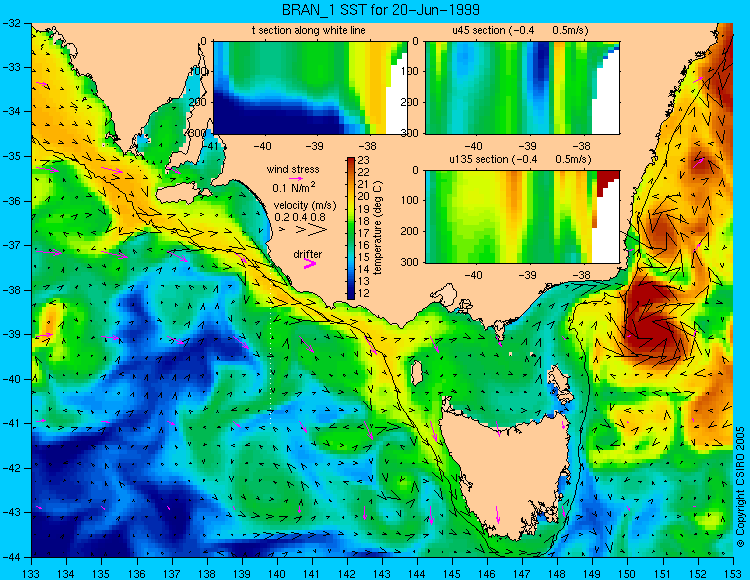Click the '-39' label under t section inset
Image resolution: width=750 pixels, height=580 pixels.
(315, 146)
